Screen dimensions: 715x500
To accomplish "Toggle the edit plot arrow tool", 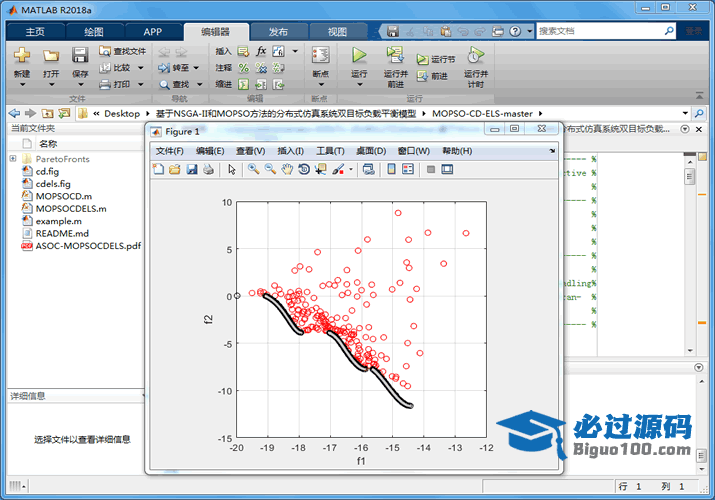I will pyautogui.click(x=232, y=170).
